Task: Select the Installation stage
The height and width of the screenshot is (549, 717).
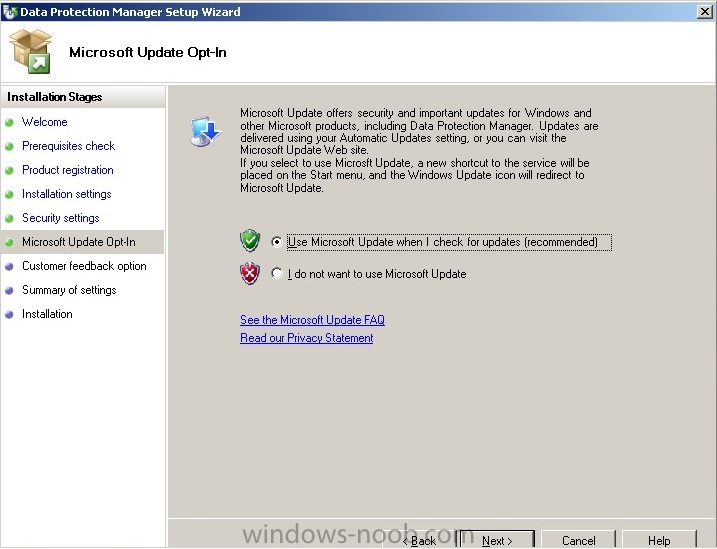Action: (x=47, y=314)
